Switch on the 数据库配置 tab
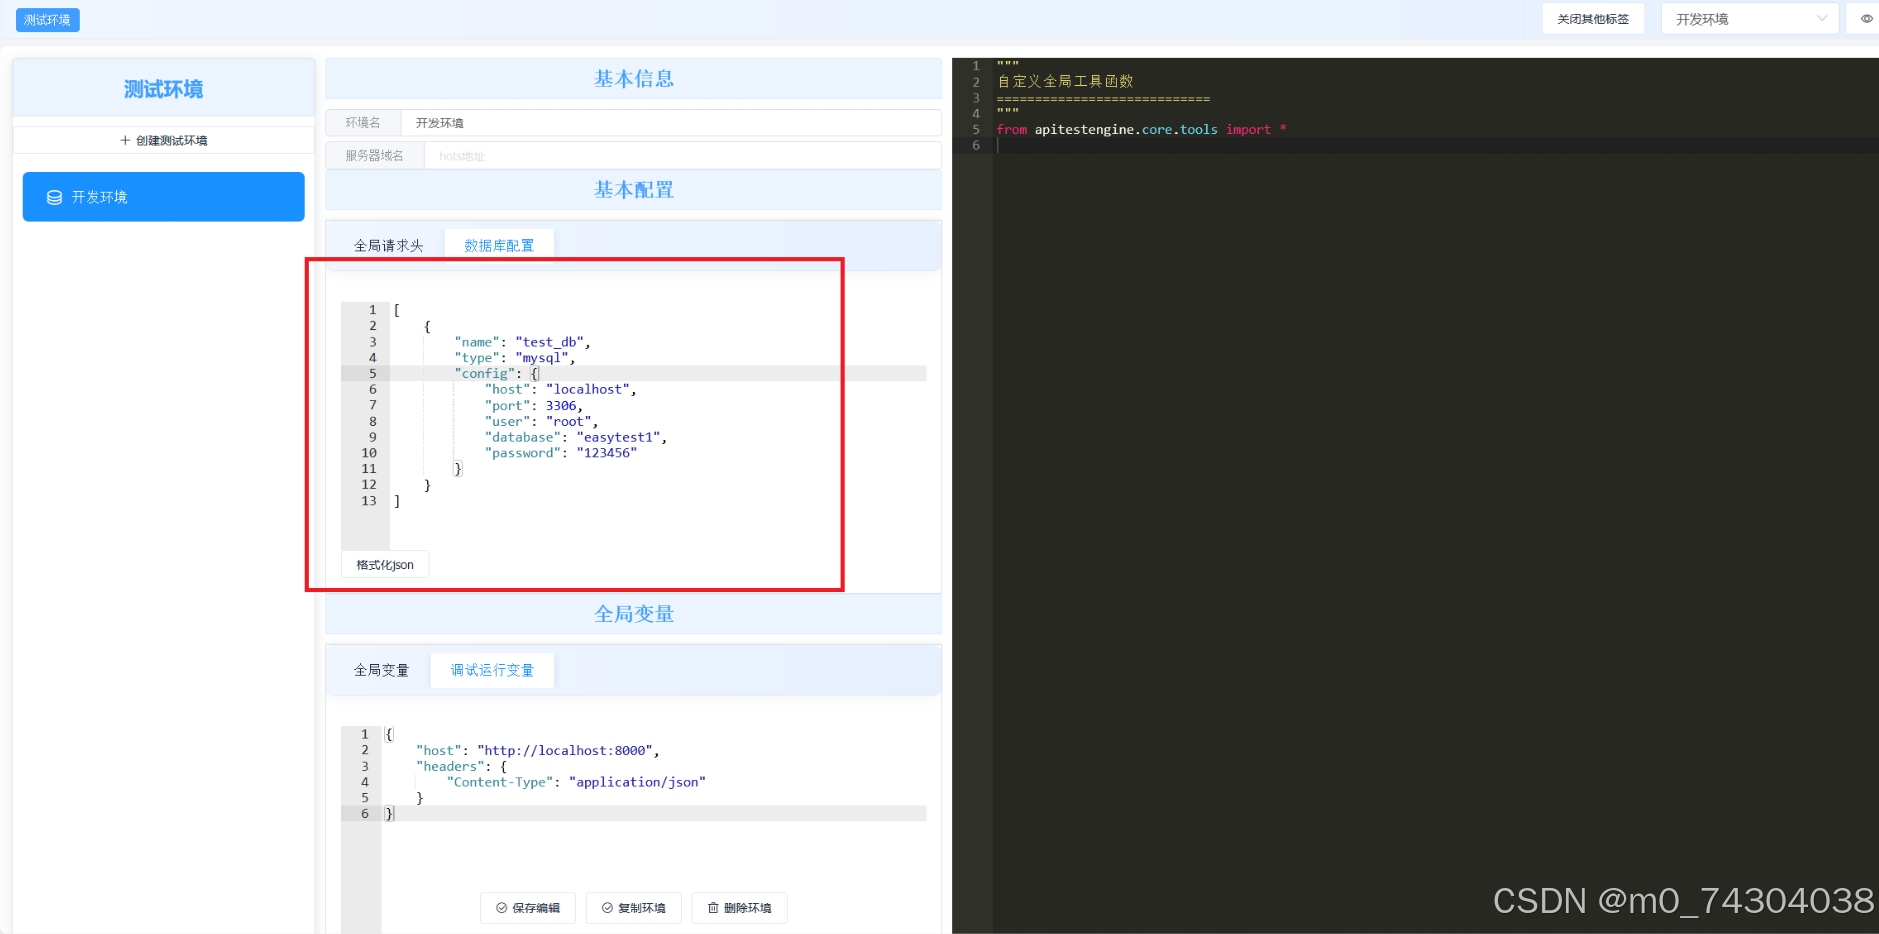 click(x=499, y=245)
